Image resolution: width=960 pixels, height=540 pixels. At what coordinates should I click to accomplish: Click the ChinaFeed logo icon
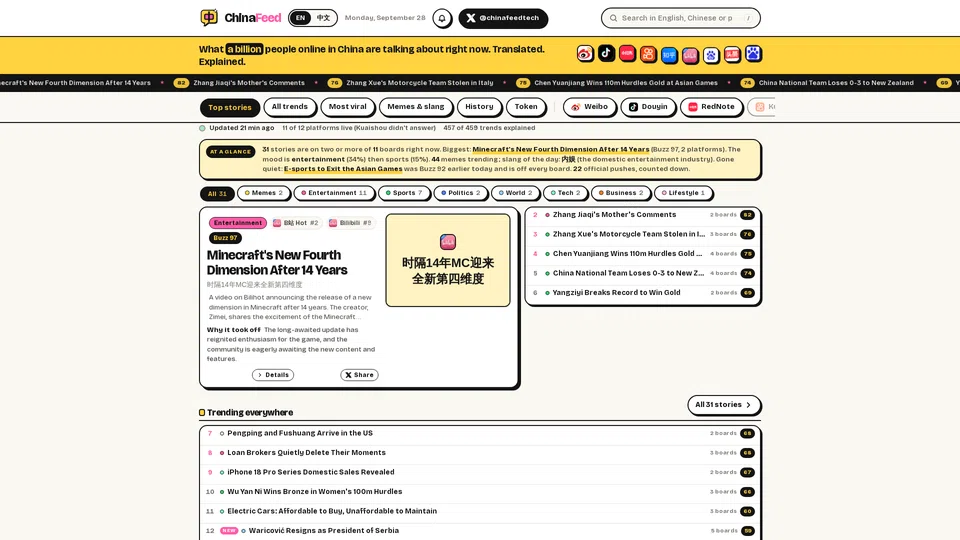[x=209, y=17]
